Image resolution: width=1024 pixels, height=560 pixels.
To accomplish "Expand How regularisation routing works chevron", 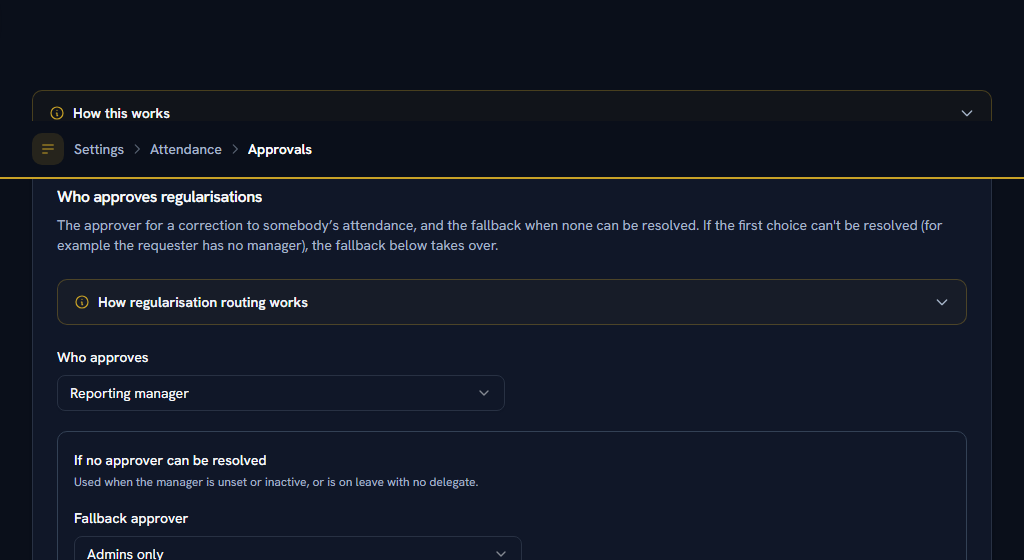I will (942, 302).
